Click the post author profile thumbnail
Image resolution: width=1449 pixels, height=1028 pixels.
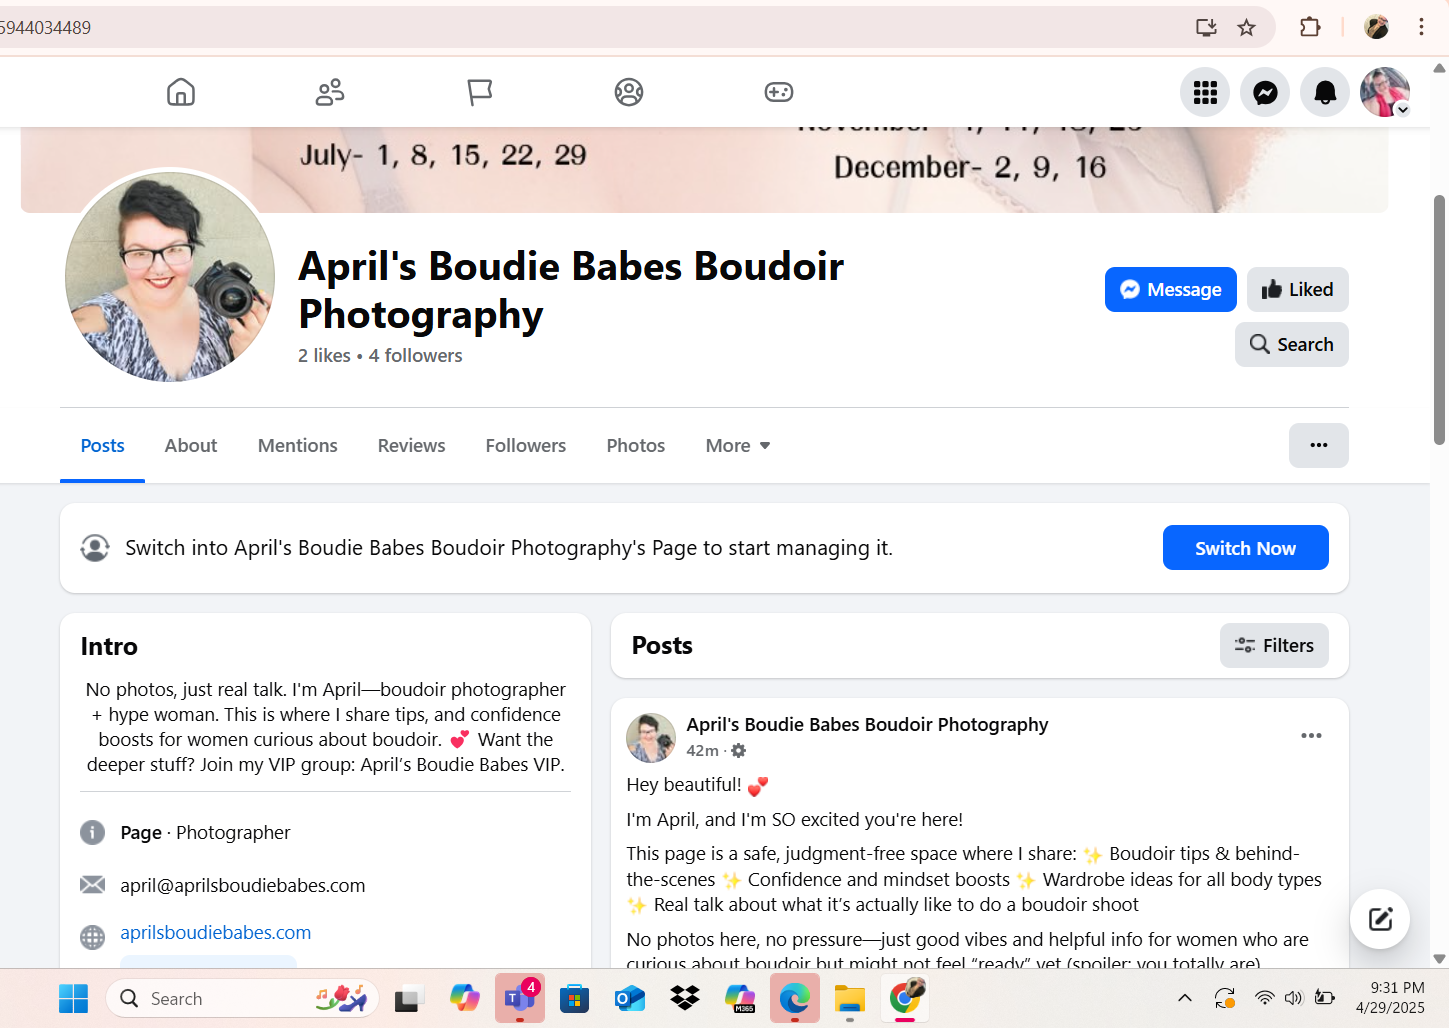coord(651,738)
